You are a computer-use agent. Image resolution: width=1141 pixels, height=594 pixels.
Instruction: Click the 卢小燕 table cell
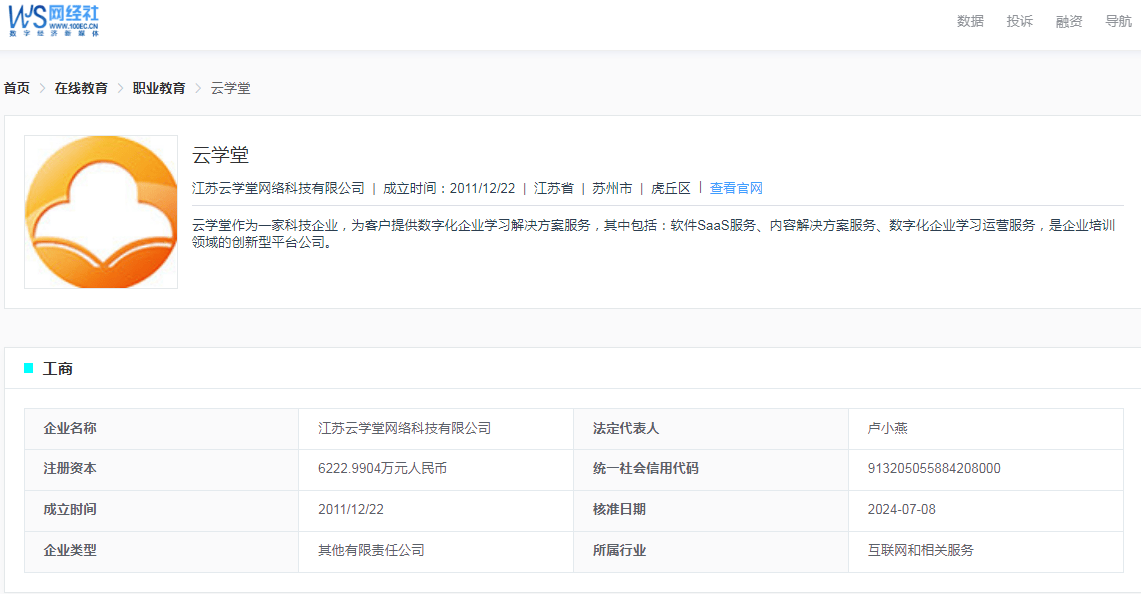[986, 429]
